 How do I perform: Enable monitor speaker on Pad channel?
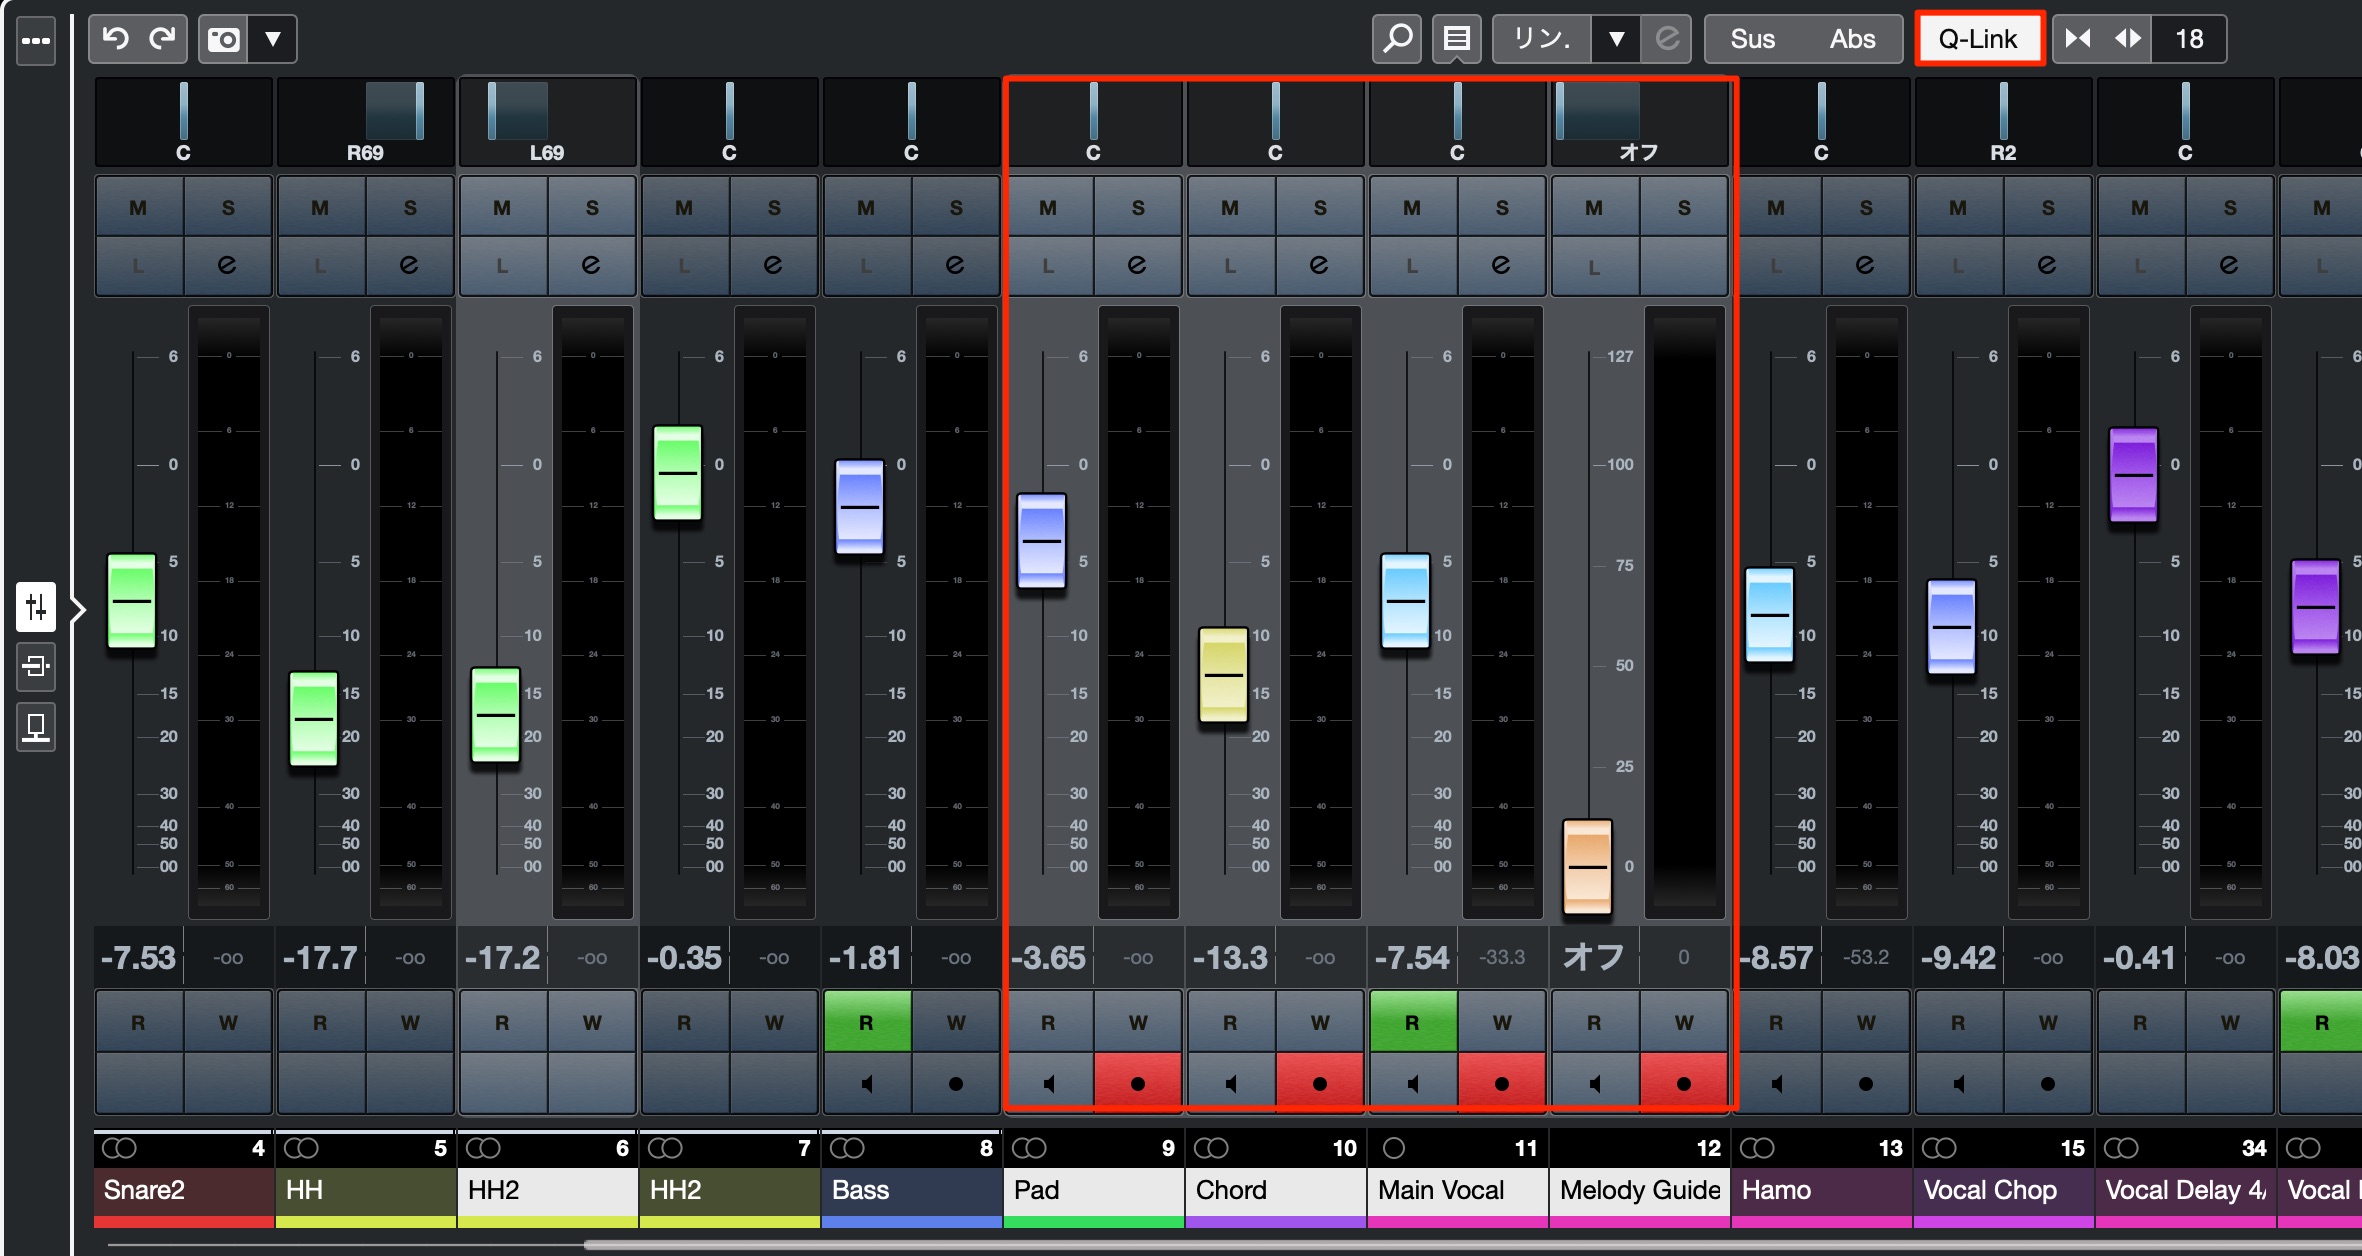coord(1049,1083)
